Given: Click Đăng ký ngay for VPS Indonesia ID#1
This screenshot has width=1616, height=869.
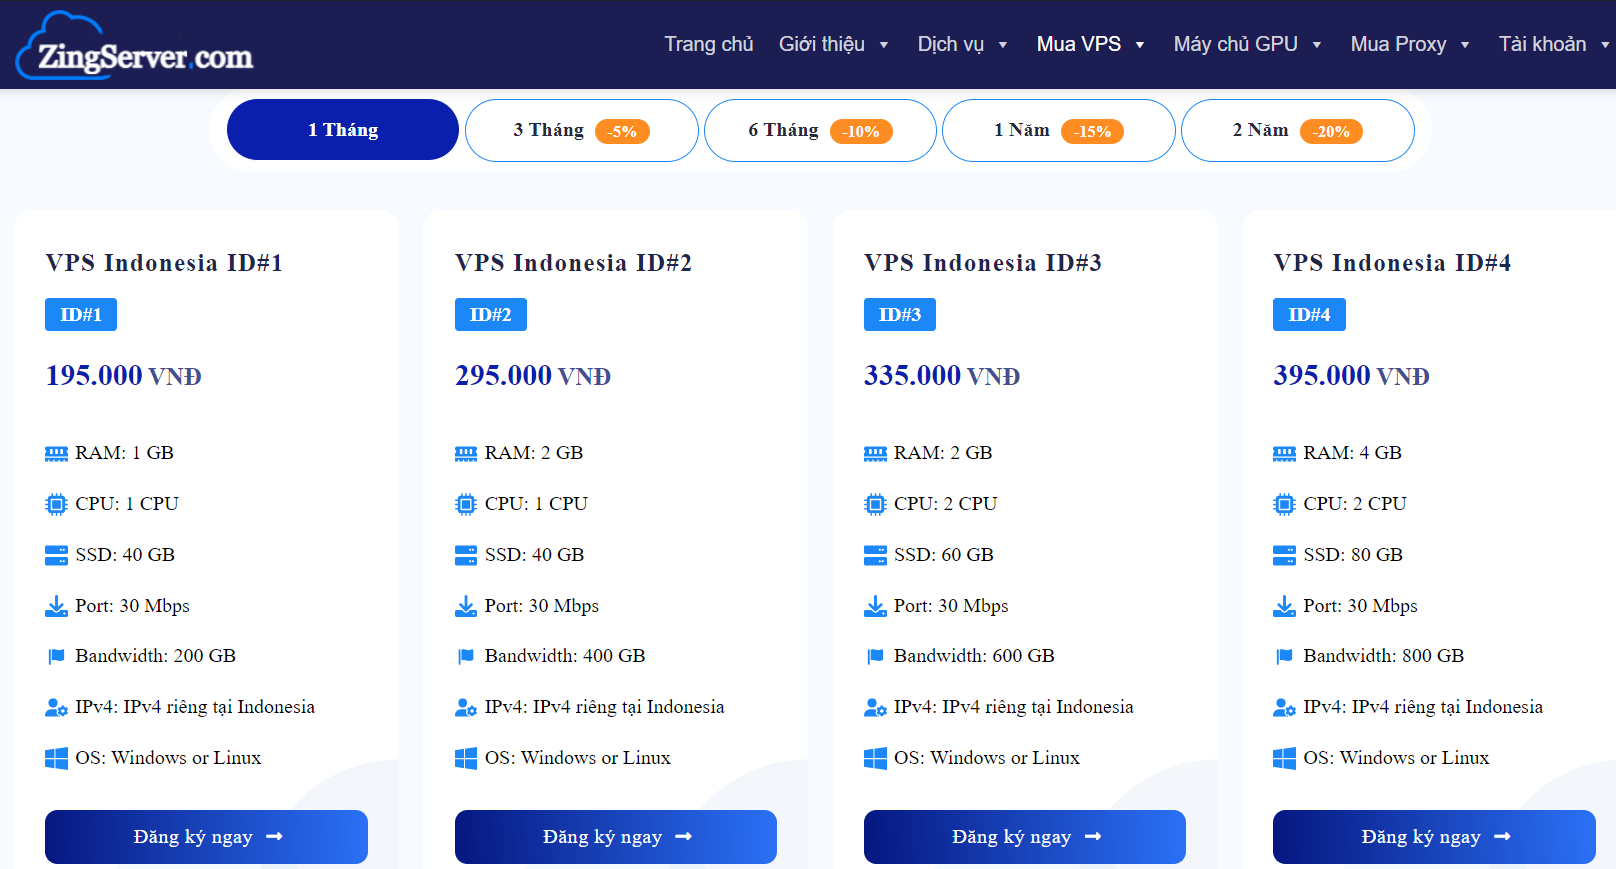Looking at the screenshot, I should 206,837.
